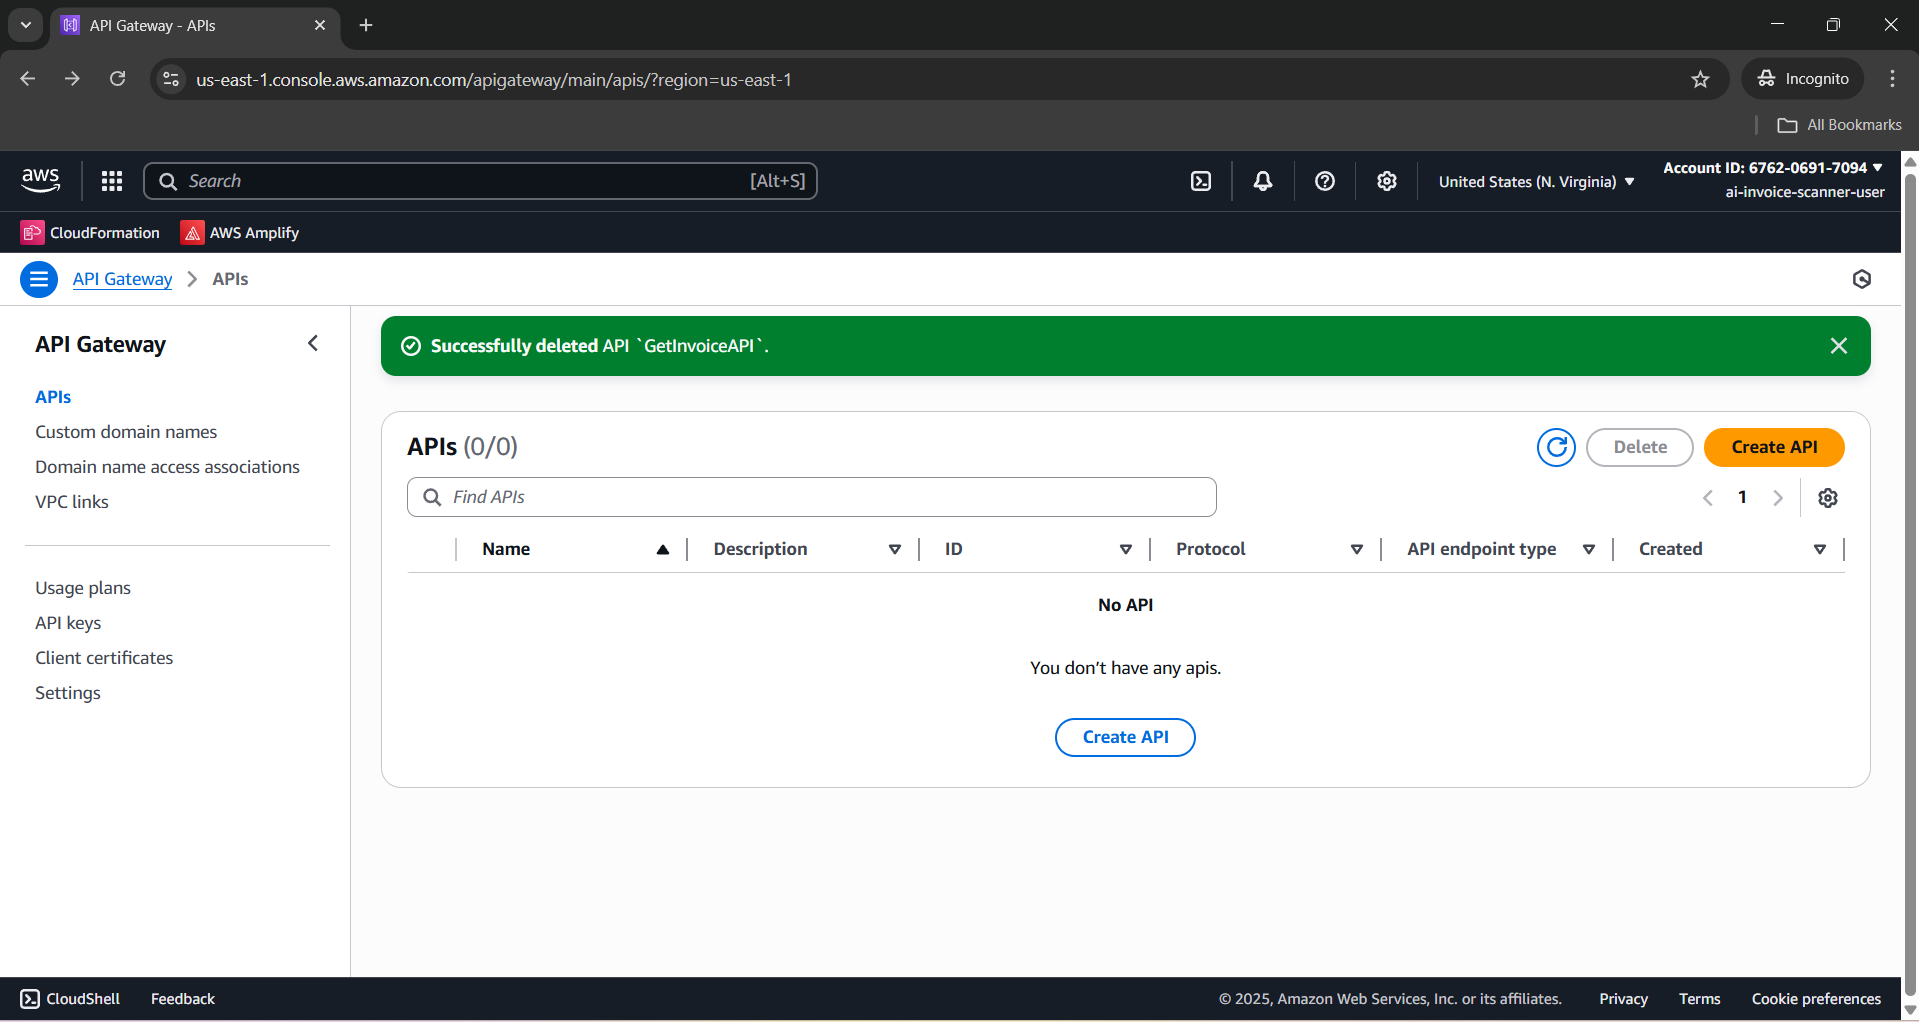Launch CloudShell from the top navigation bar
The width and height of the screenshot is (1919, 1022).
tap(1201, 181)
